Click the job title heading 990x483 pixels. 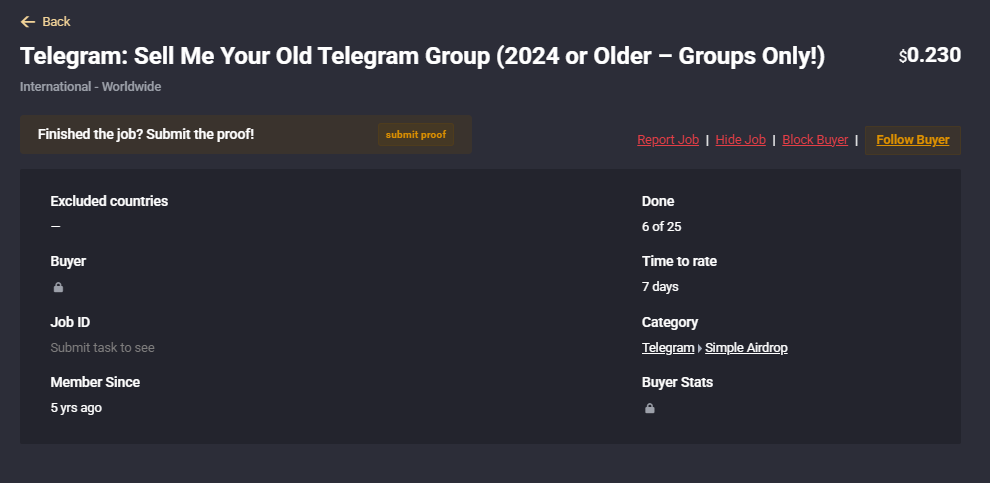tap(422, 56)
